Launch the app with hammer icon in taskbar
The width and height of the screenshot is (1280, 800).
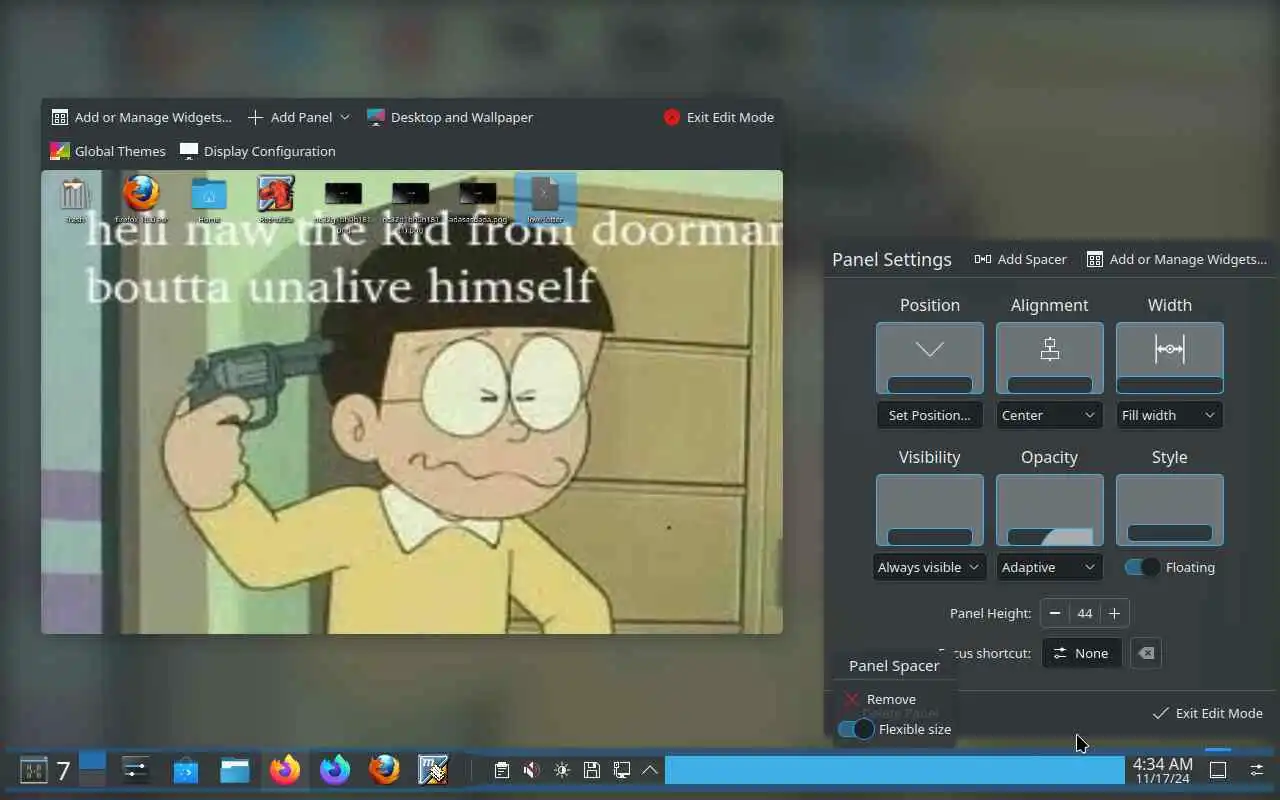(433, 770)
